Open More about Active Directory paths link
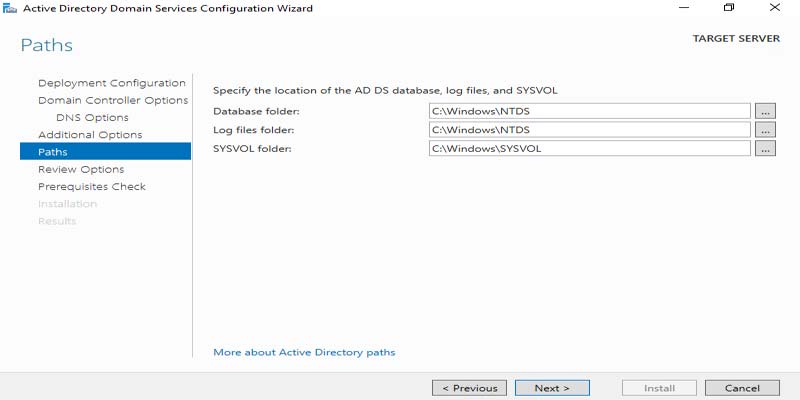800x400 pixels. (304, 352)
